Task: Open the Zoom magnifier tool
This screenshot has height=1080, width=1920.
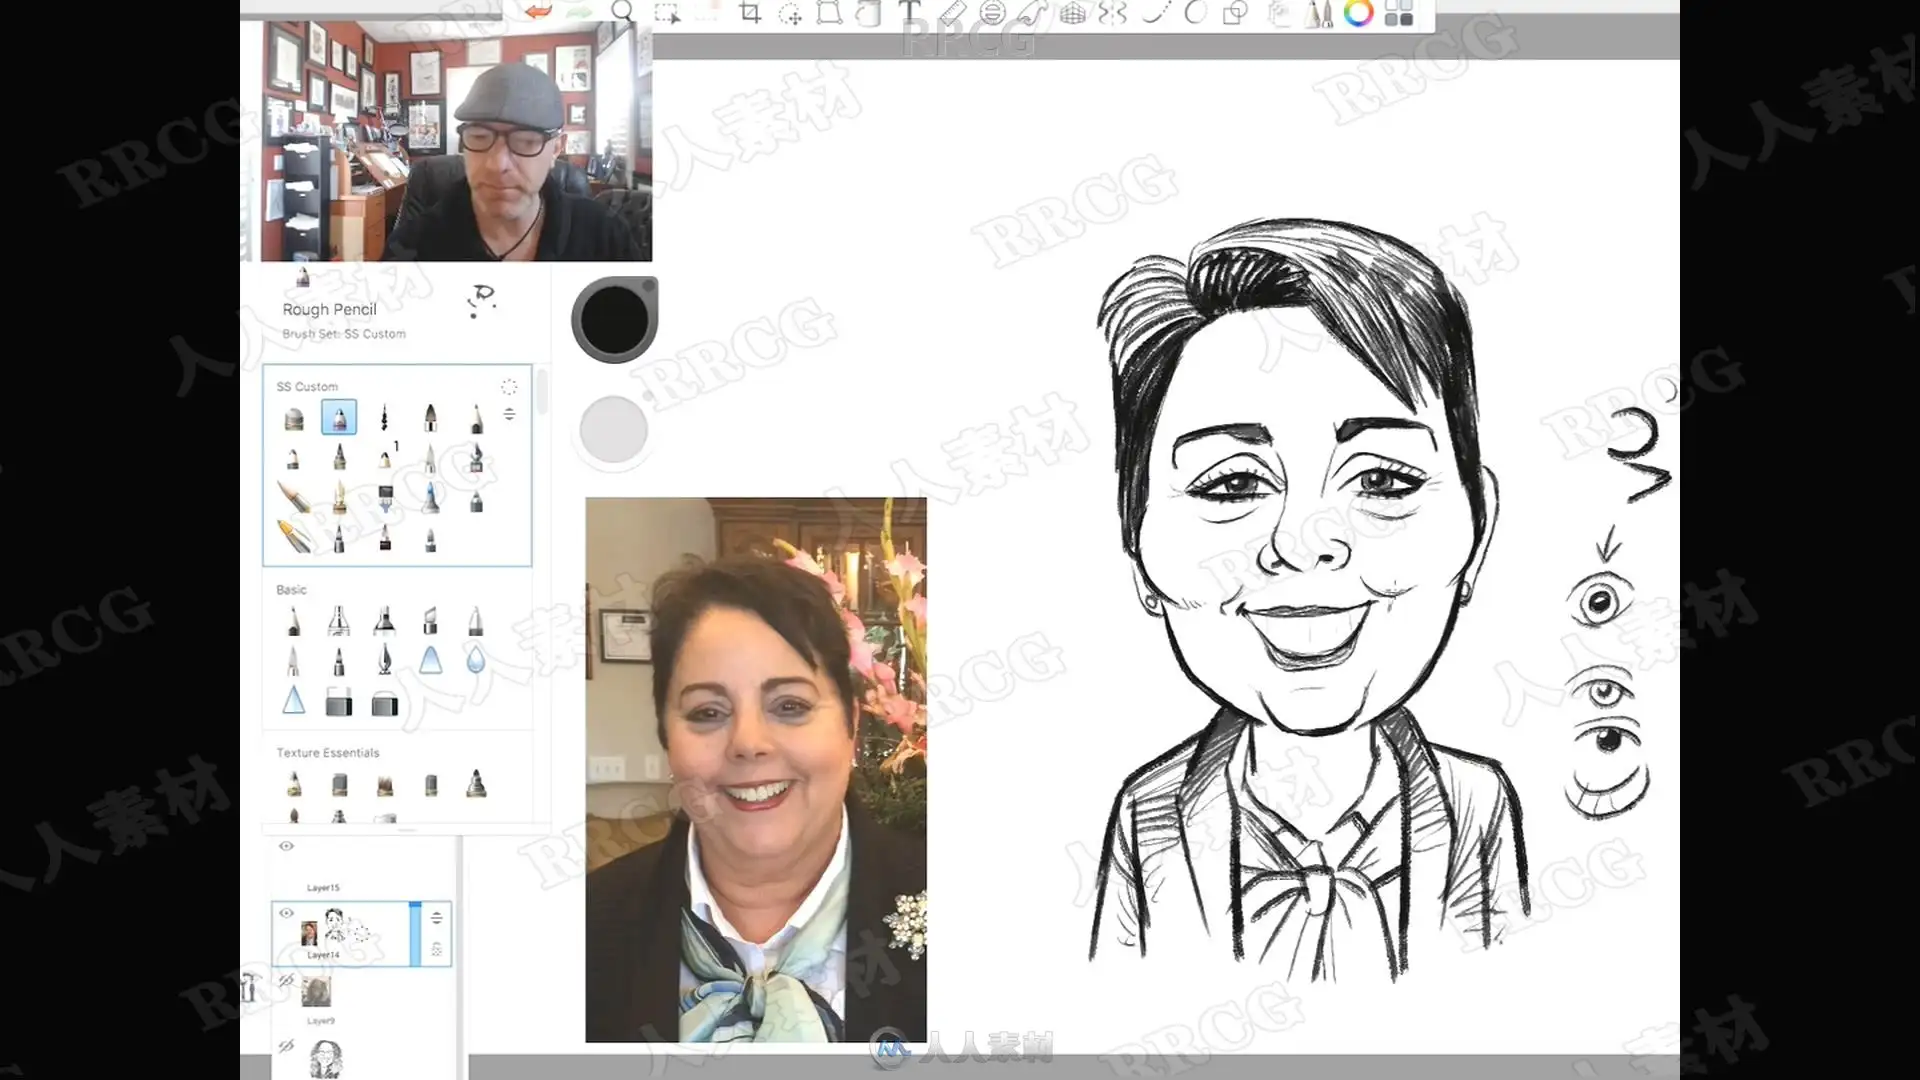Action: 622,12
